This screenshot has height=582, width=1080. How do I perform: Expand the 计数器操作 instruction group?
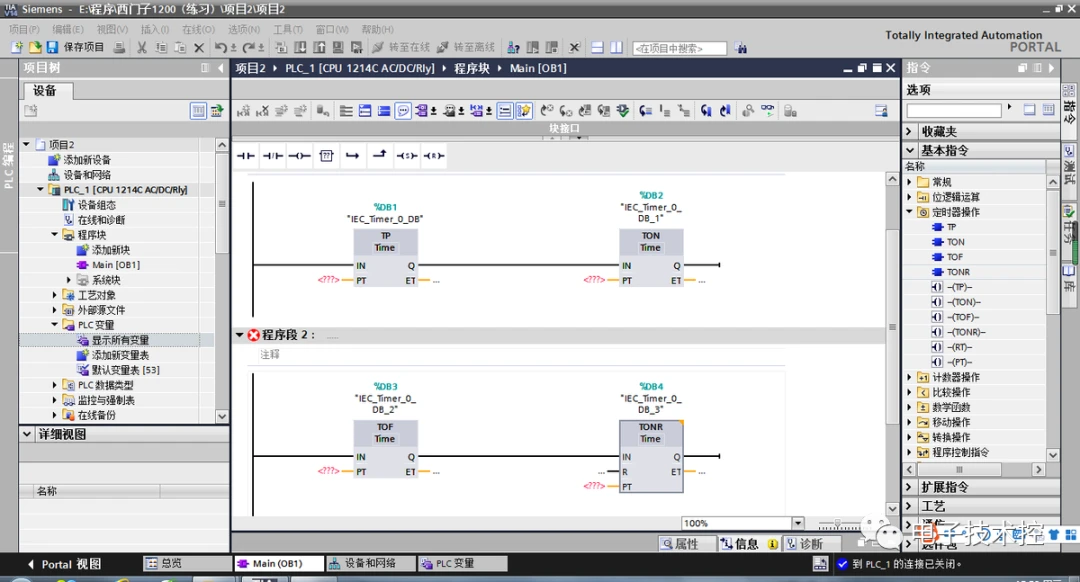pos(910,377)
